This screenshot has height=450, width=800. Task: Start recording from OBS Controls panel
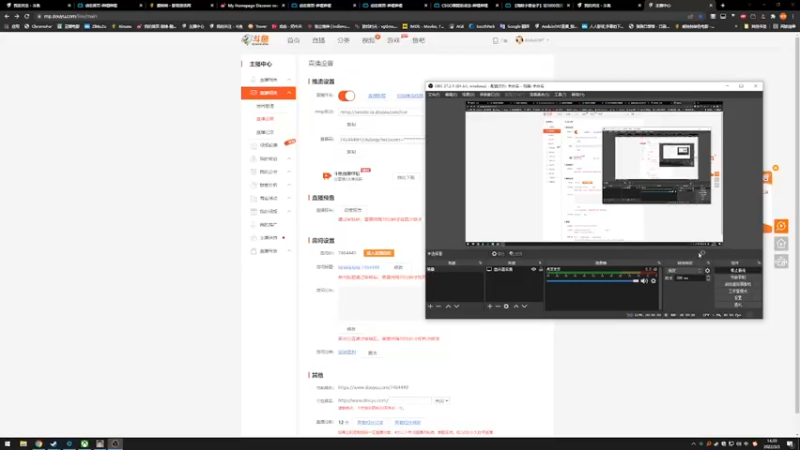pyautogui.click(x=738, y=277)
